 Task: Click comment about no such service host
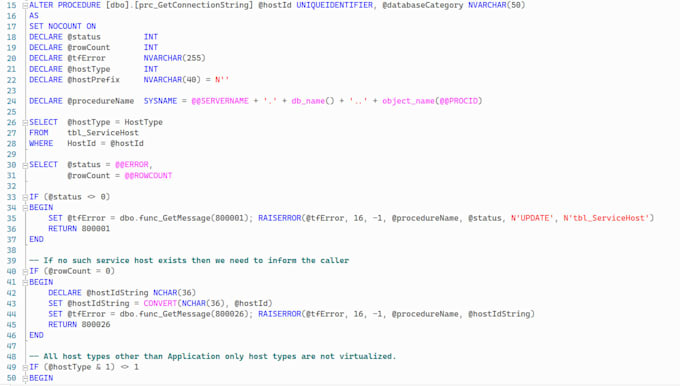(x=189, y=261)
